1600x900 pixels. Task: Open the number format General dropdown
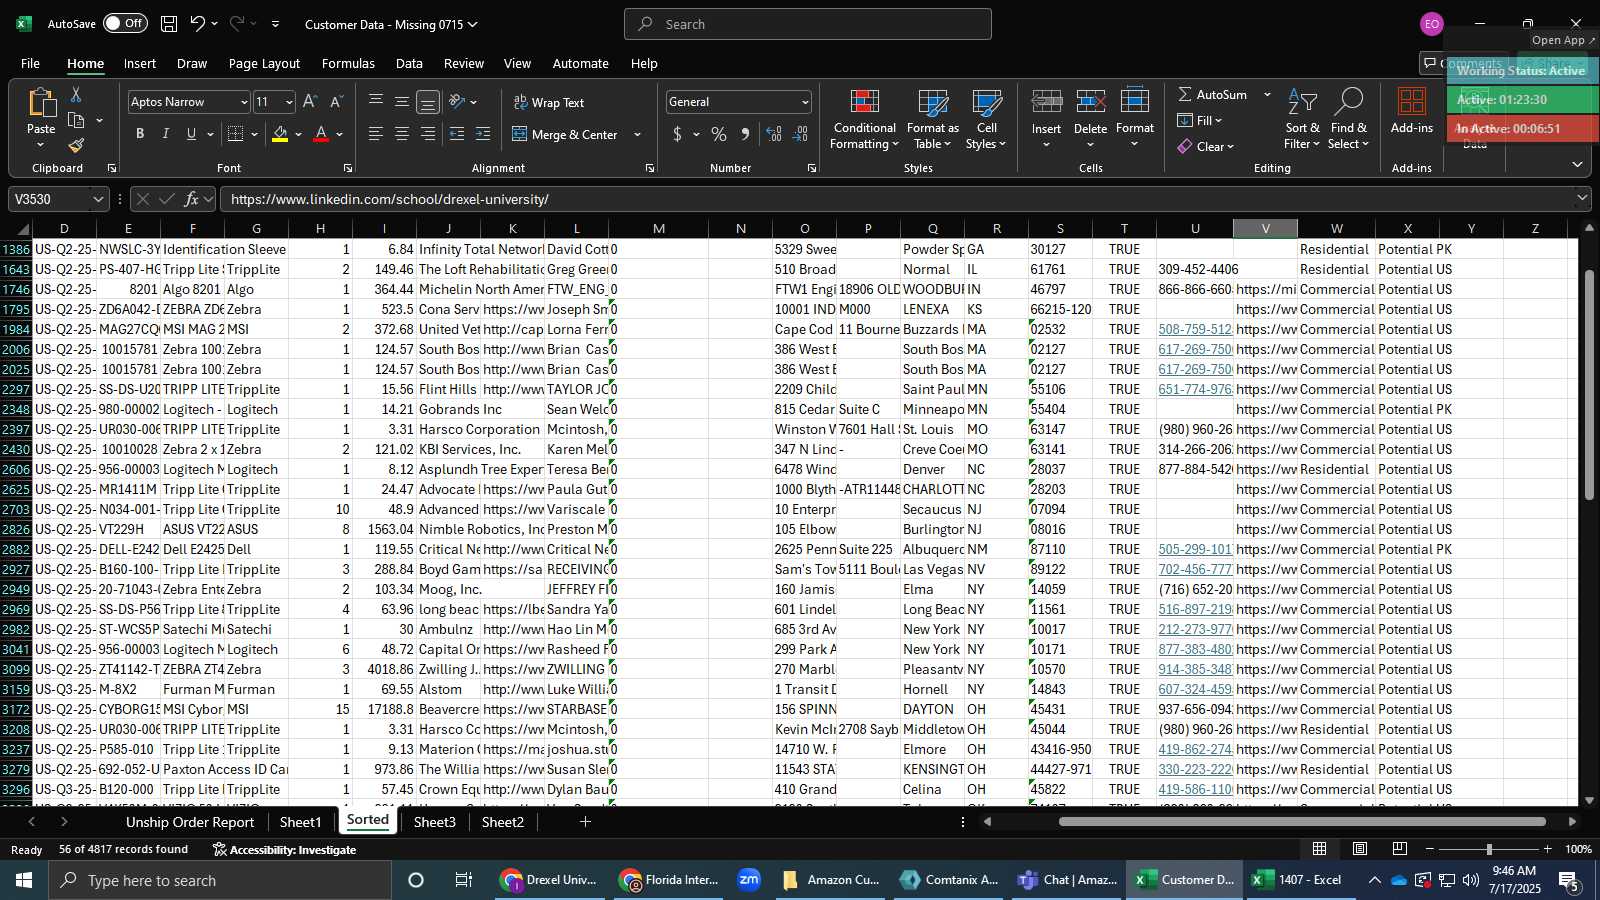tap(804, 102)
